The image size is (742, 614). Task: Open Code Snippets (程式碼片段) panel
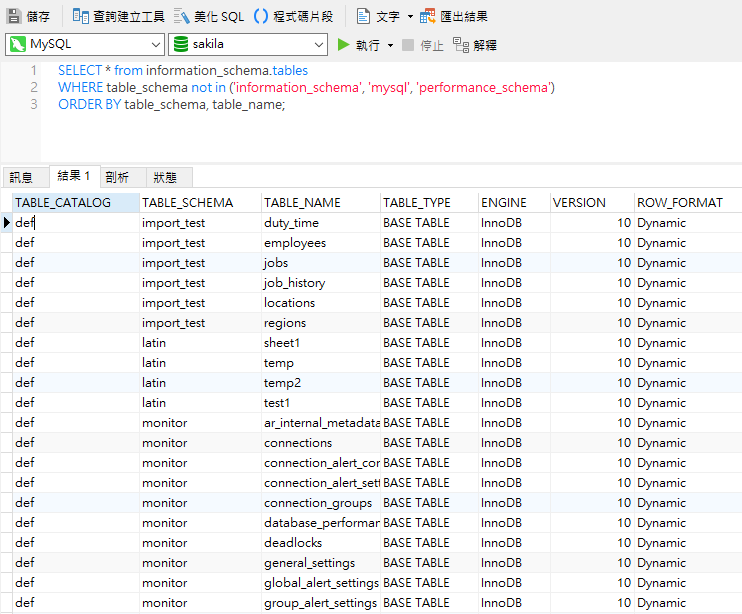pos(261,16)
